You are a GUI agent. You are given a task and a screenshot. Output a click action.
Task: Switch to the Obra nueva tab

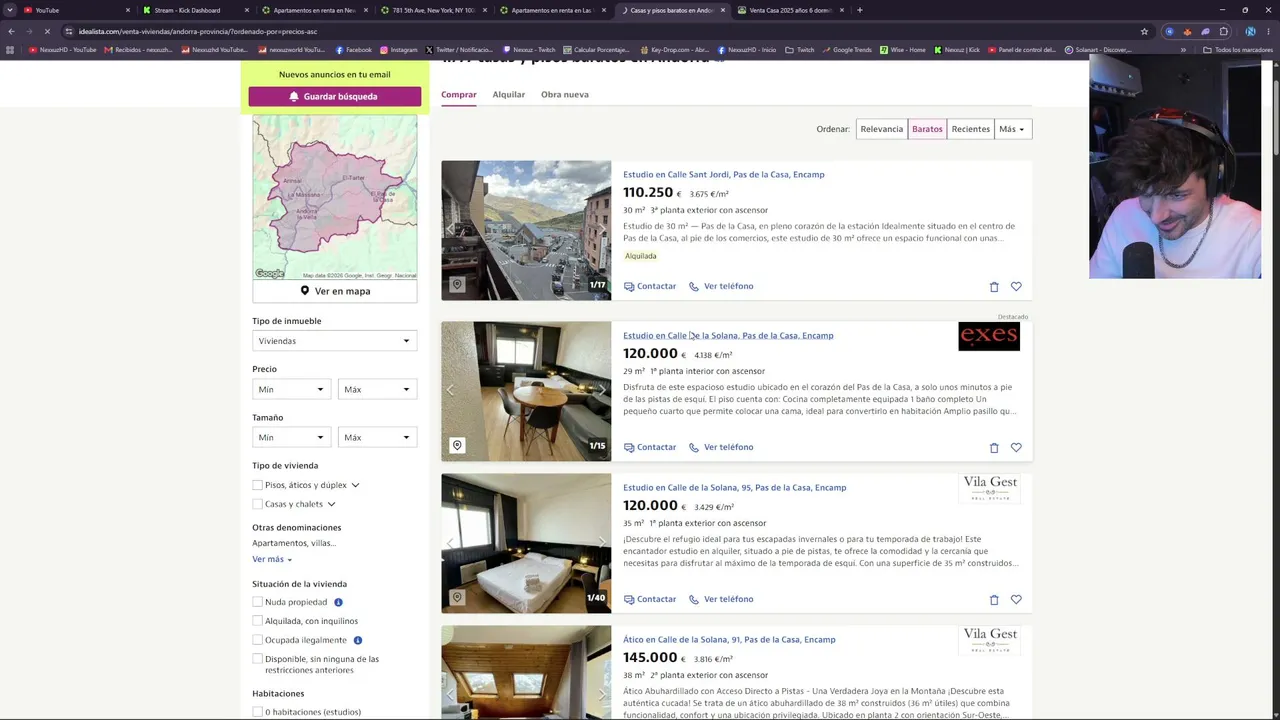565,95
